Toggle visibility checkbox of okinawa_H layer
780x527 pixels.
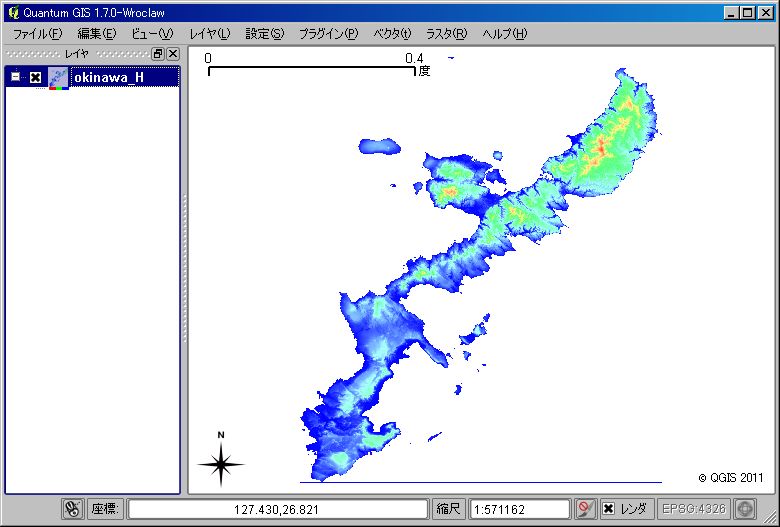(x=35, y=78)
